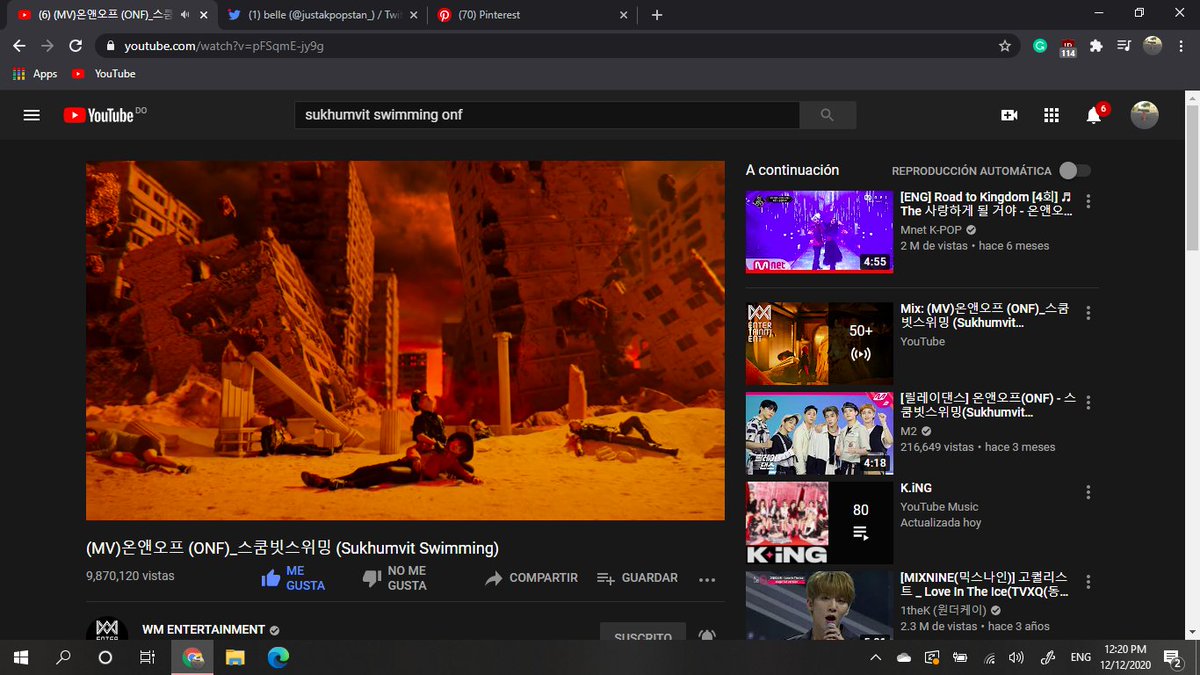This screenshot has width=1200, height=675.
Task: Open Windows taskbar search magnifier
Action: pyautogui.click(x=63, y=657)
